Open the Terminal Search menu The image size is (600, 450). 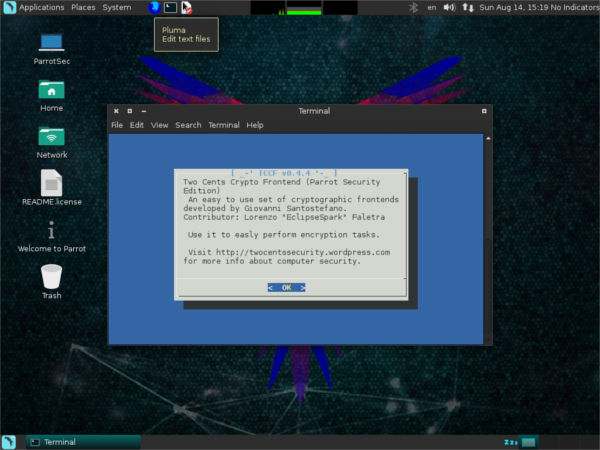[x=188, y=125]
